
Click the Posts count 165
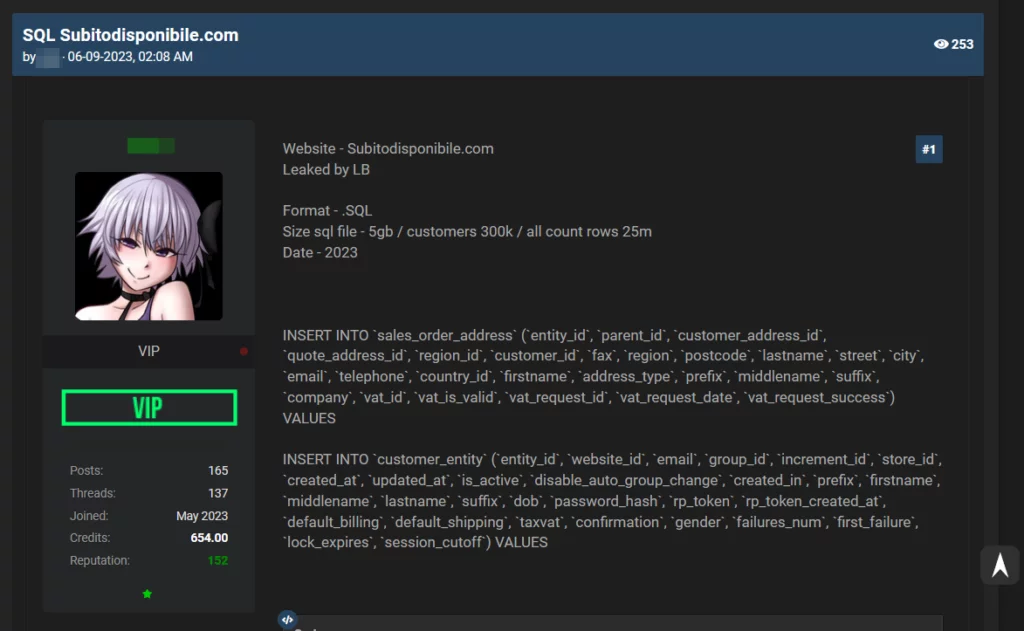pyautogui.click(x=217, y=471)
